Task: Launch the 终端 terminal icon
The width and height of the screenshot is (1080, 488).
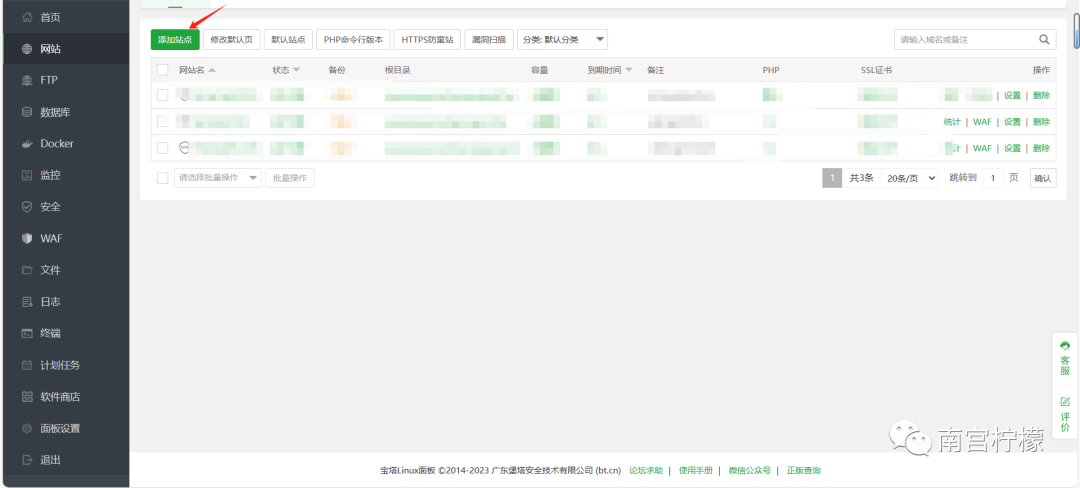Action: click(27, 333)
